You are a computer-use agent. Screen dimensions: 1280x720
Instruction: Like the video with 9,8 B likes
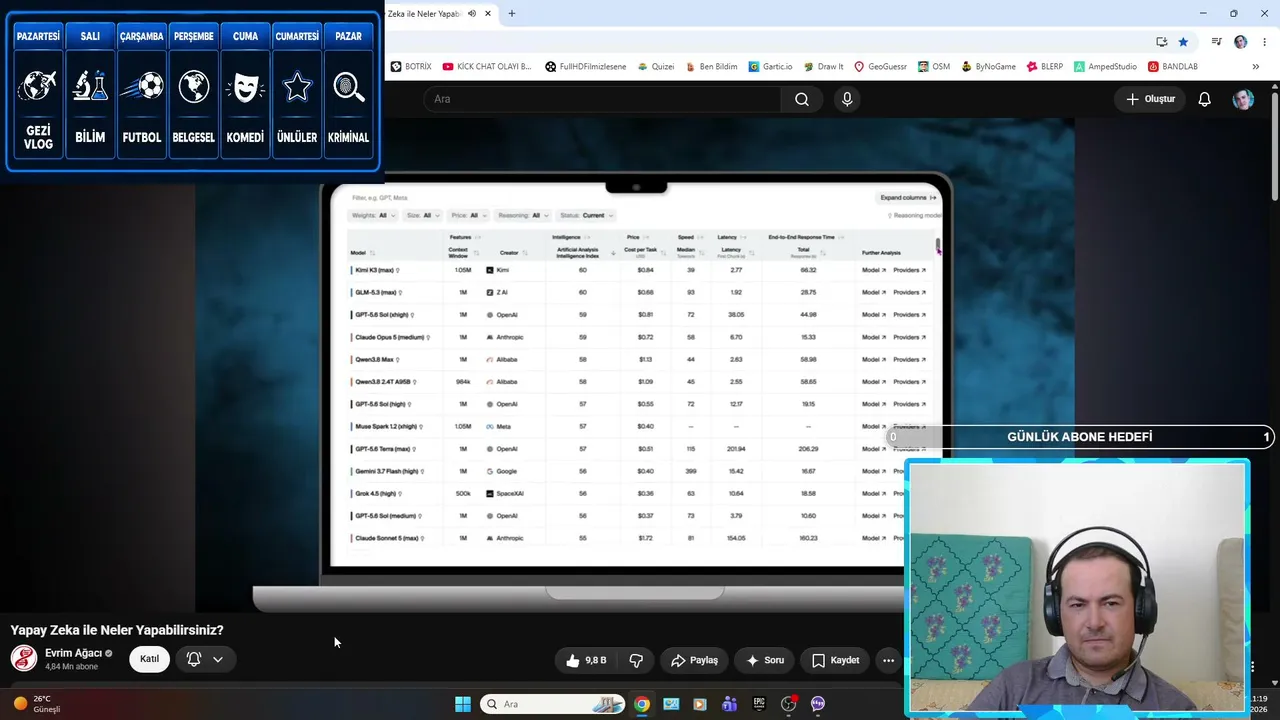(x=586, y=660)
